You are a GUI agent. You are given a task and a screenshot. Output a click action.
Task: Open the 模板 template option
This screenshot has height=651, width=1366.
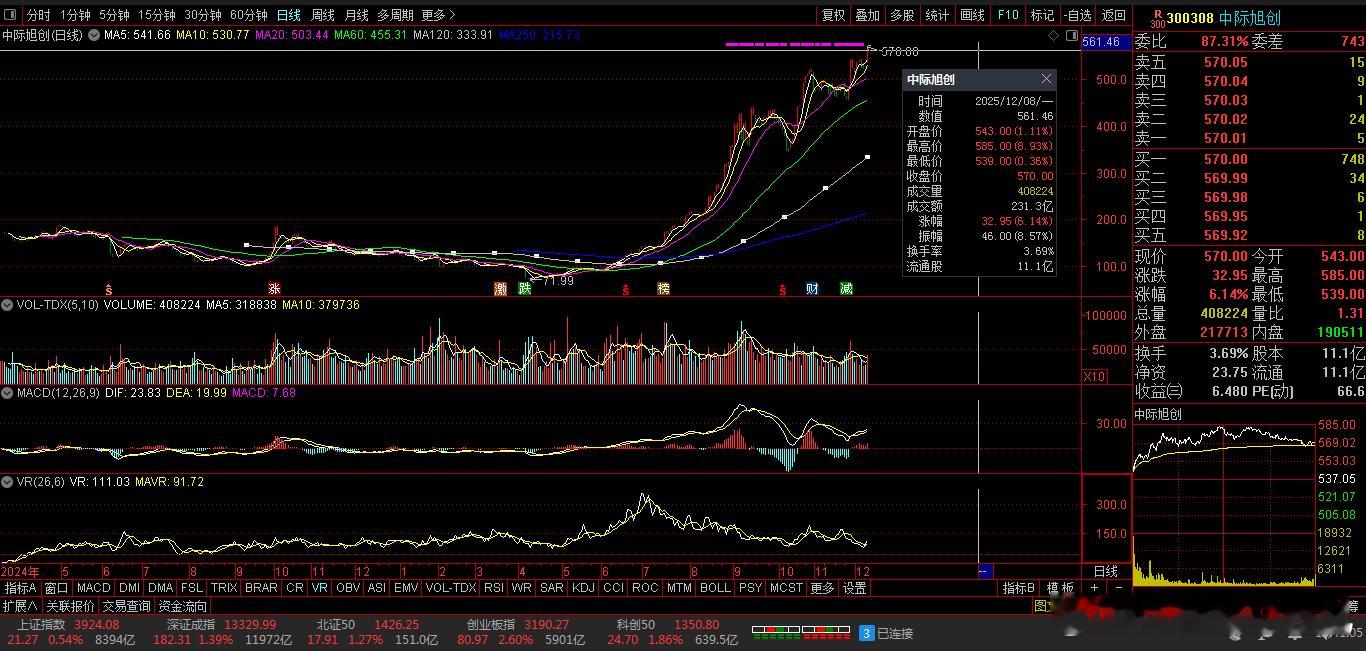click(1060, 588)
